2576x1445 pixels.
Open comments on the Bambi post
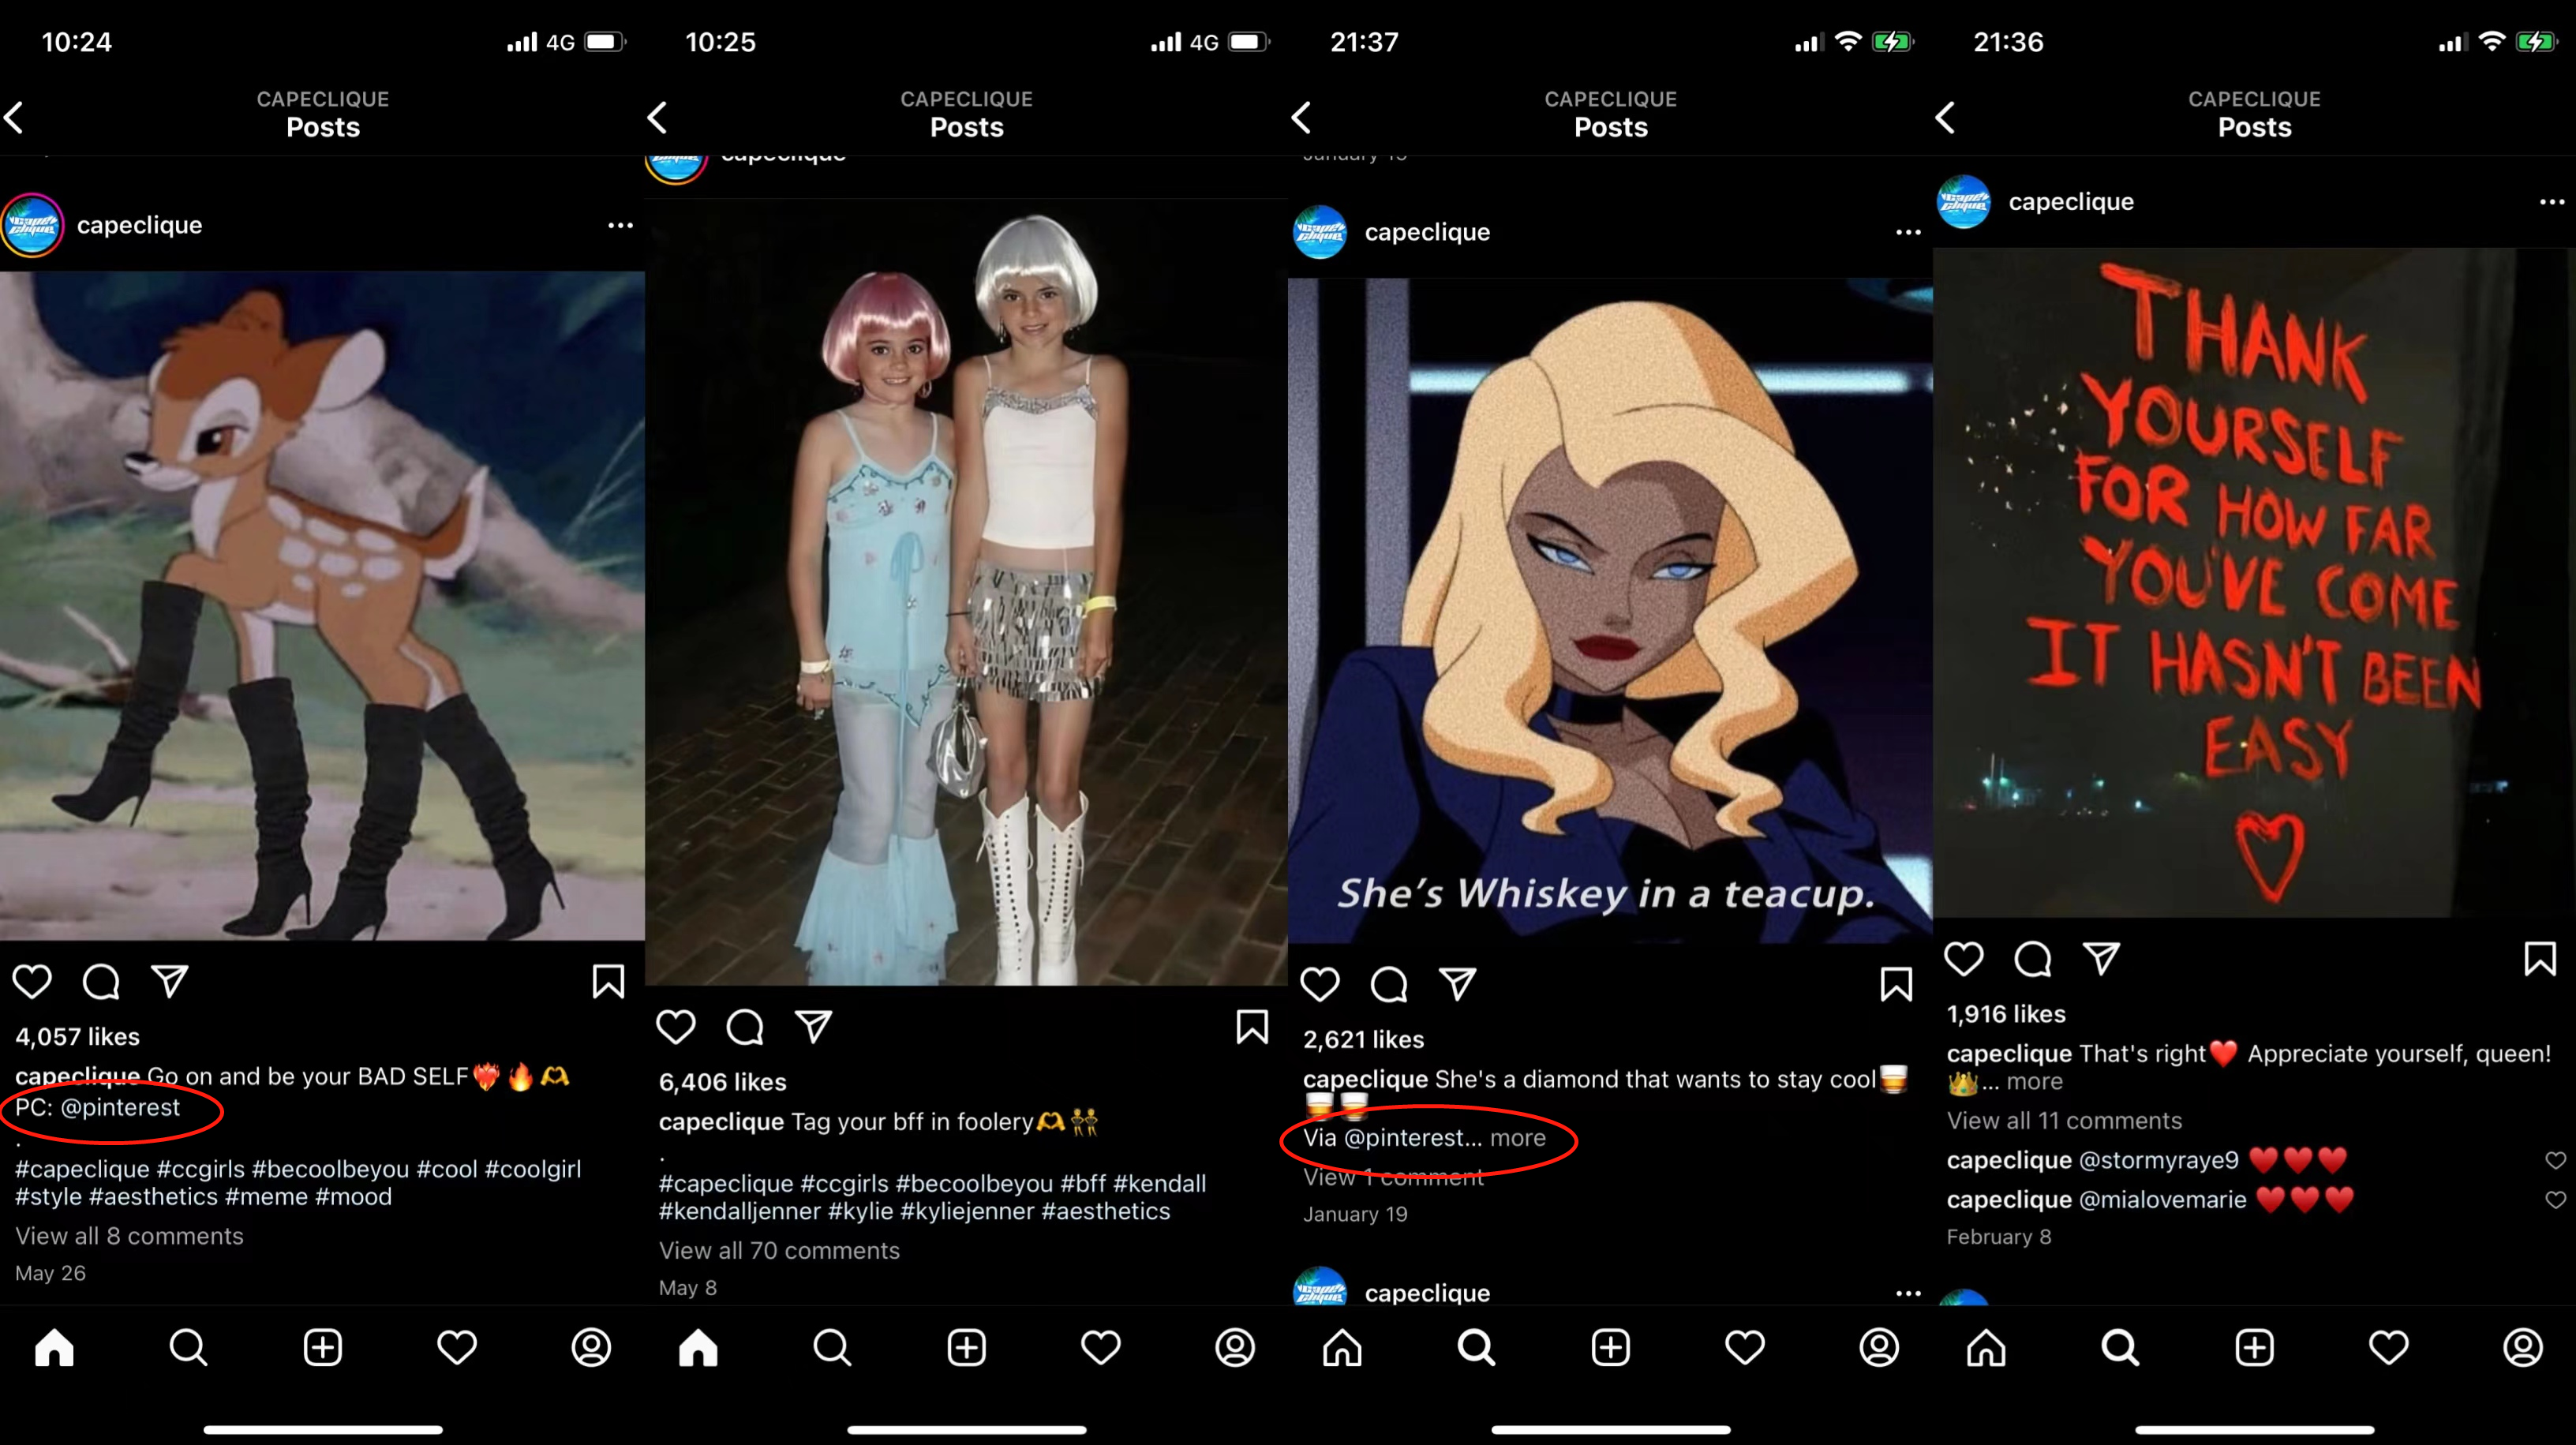(101, 981)
